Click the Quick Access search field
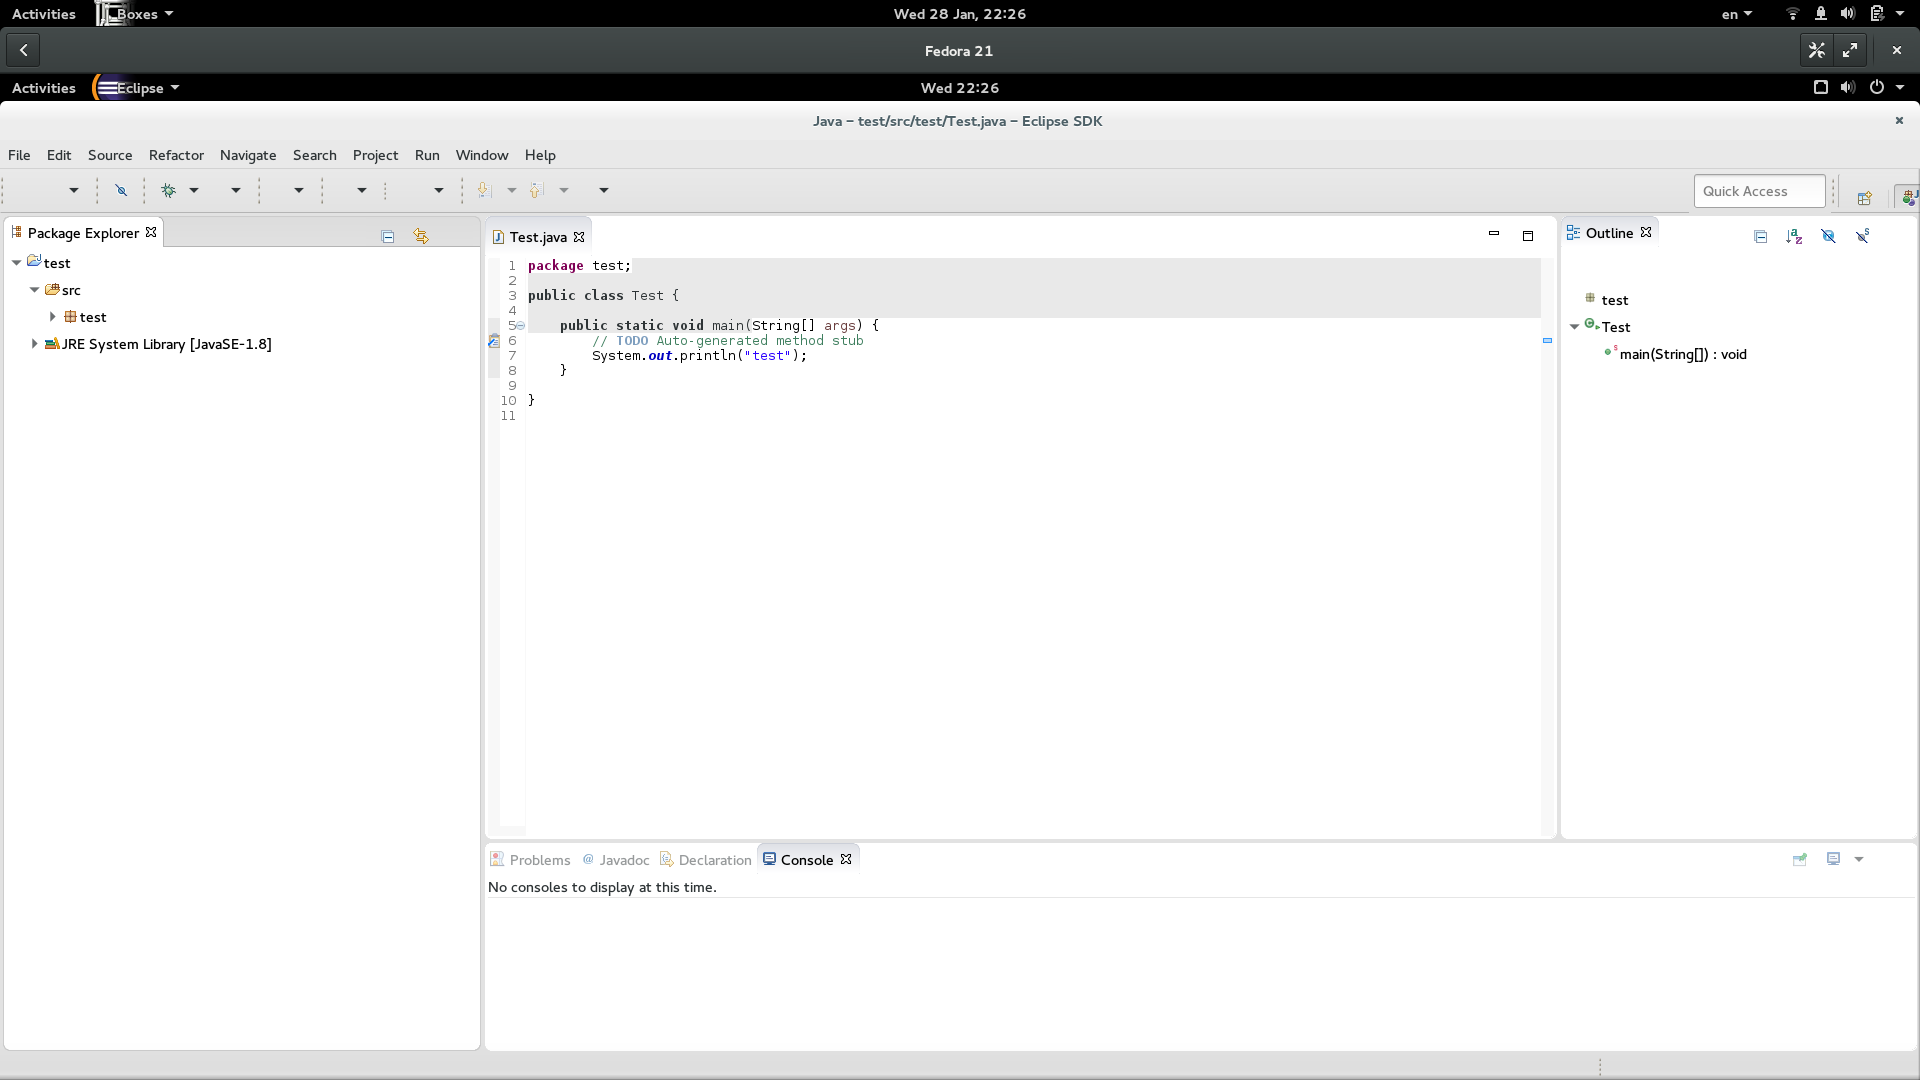 coord(1759,191)
